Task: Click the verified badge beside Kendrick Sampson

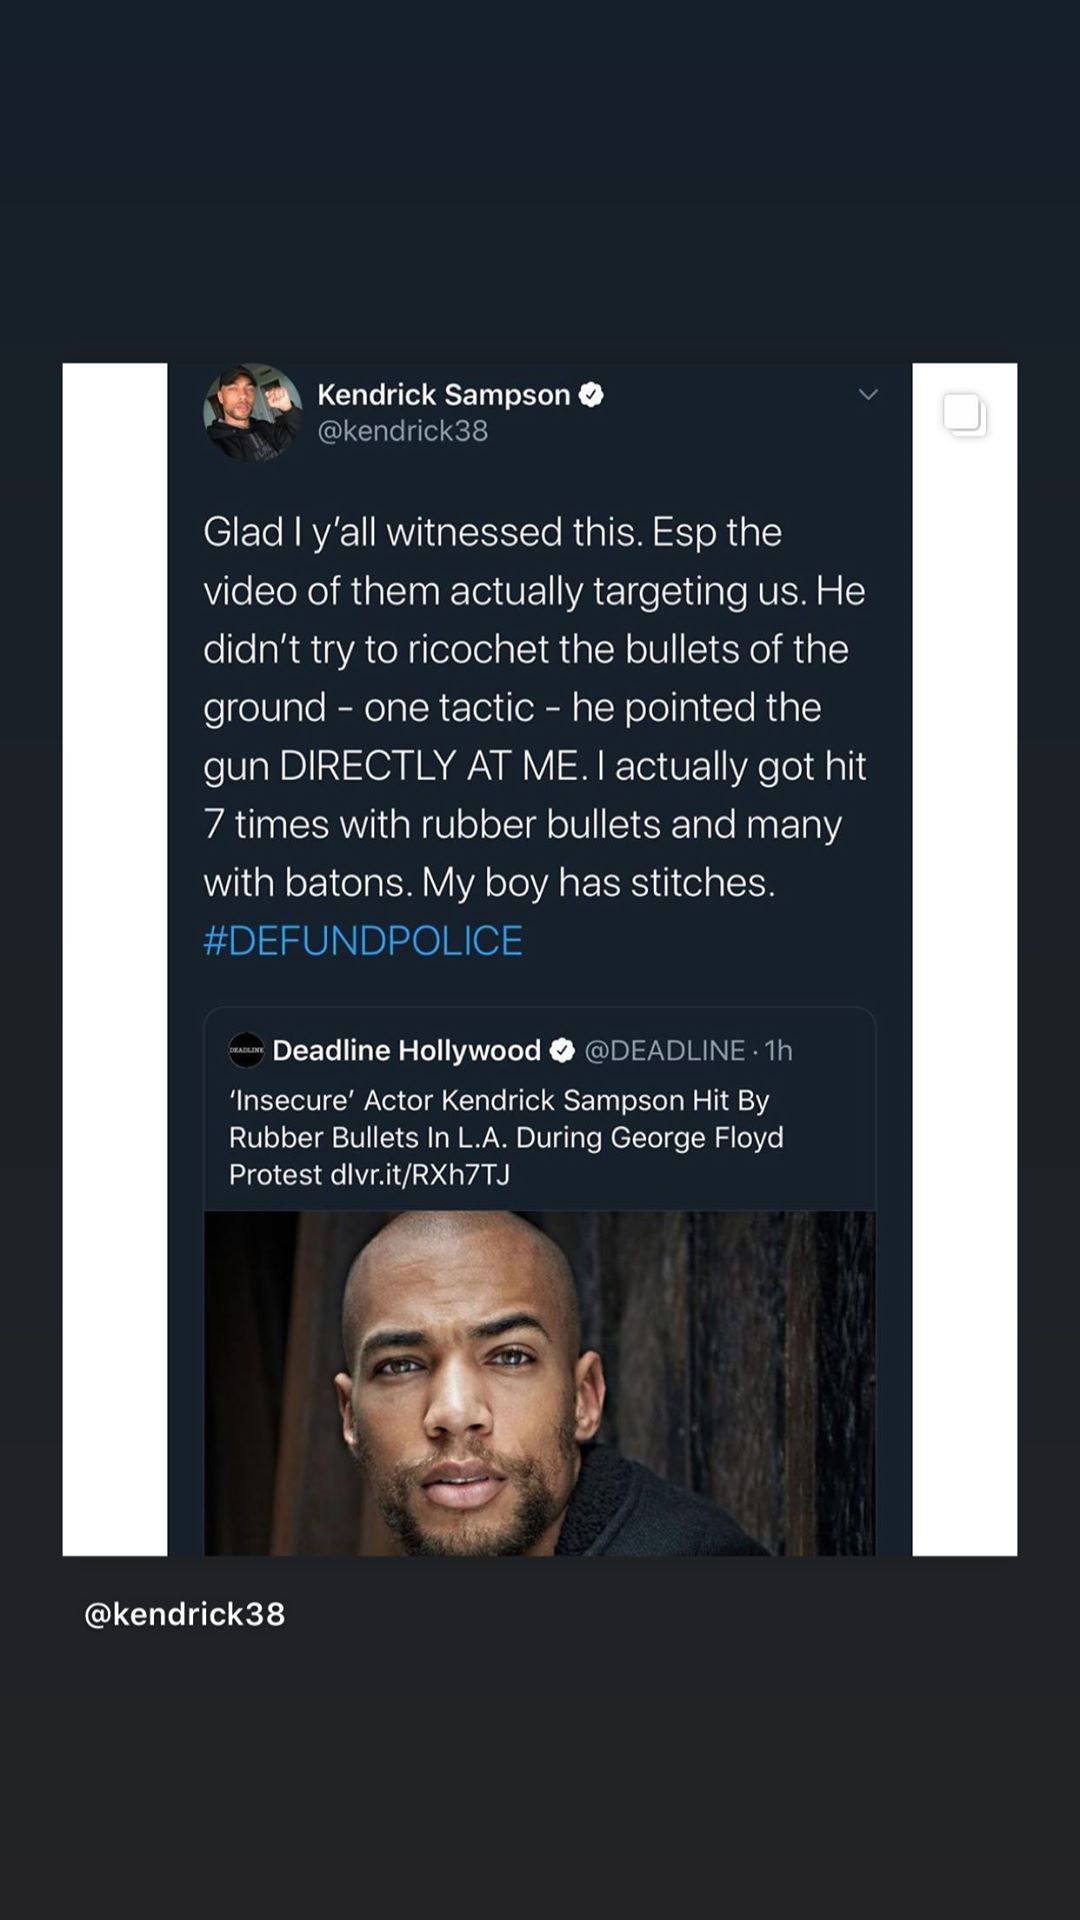Action: pos(591,395)
